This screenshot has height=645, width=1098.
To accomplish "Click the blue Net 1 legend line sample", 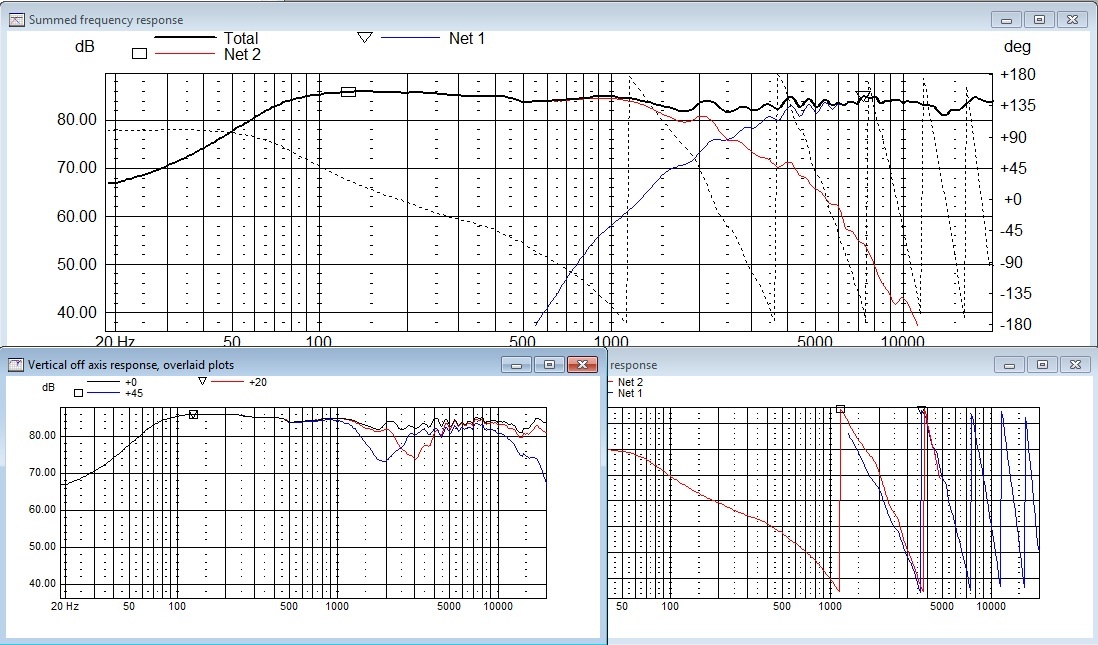I will click(410, 37).
